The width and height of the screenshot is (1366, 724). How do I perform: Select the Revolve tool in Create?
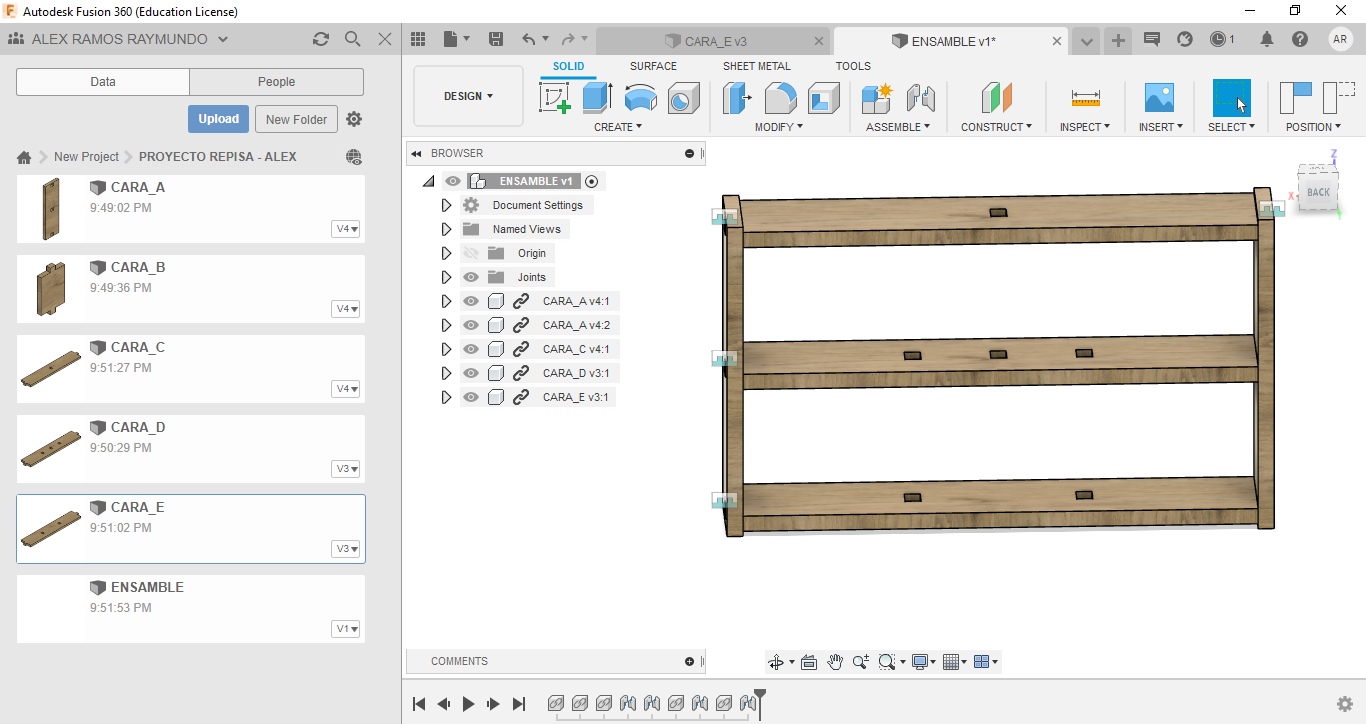coord(640,98)
